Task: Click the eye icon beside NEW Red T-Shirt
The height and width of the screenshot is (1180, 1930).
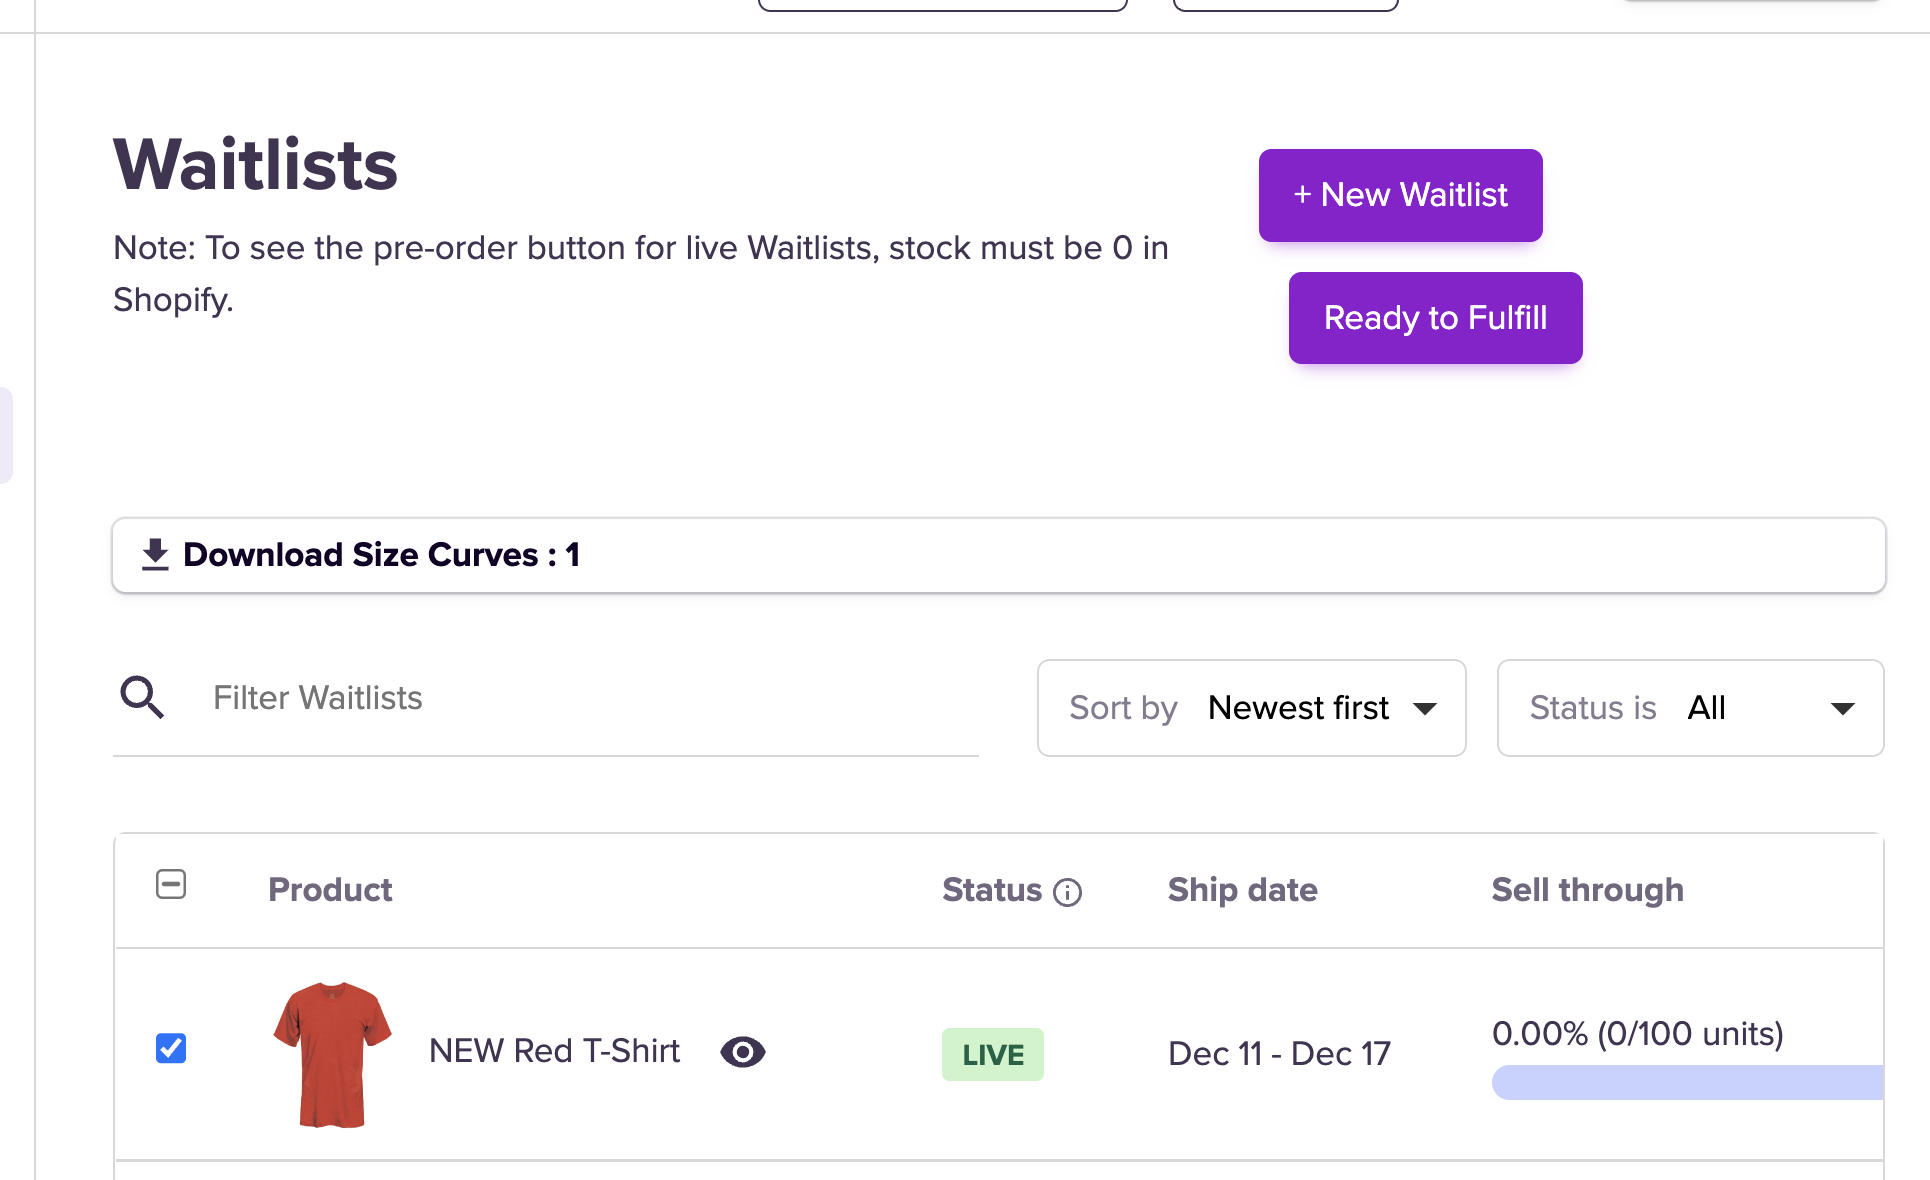Action: click(x=743, y=1052)
